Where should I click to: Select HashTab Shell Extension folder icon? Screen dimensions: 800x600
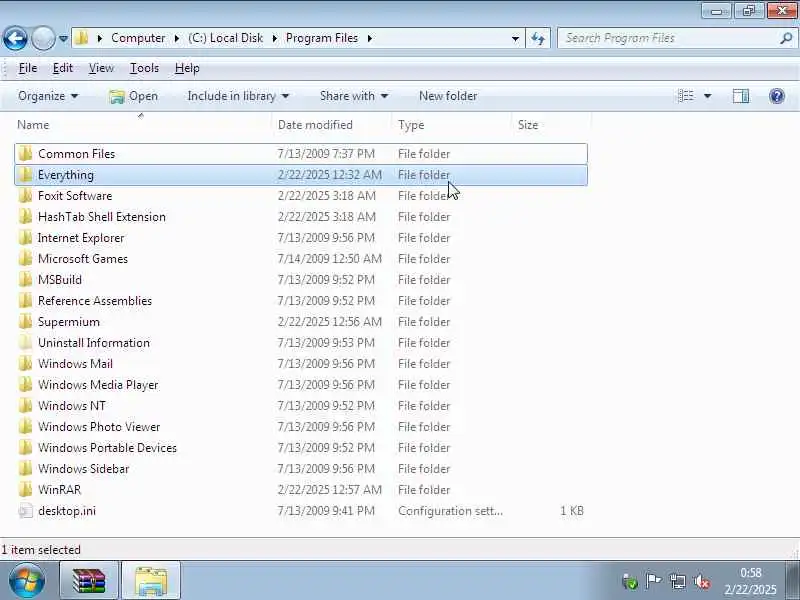(25, 216)
